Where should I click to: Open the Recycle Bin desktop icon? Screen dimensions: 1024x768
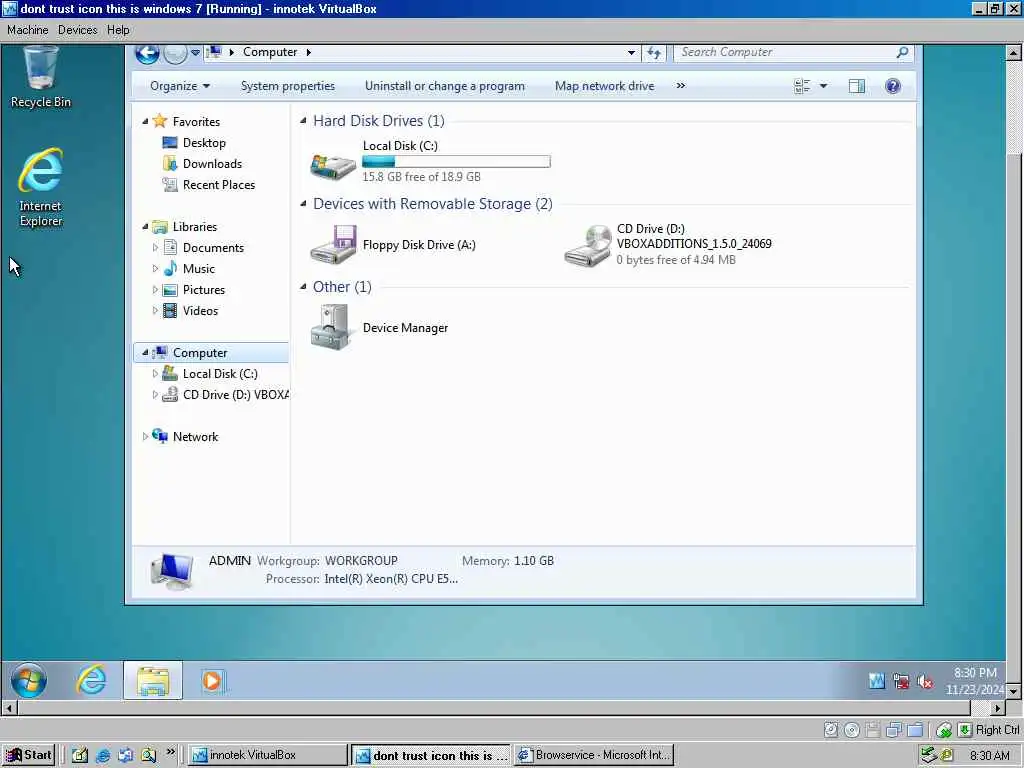point(40,76)
